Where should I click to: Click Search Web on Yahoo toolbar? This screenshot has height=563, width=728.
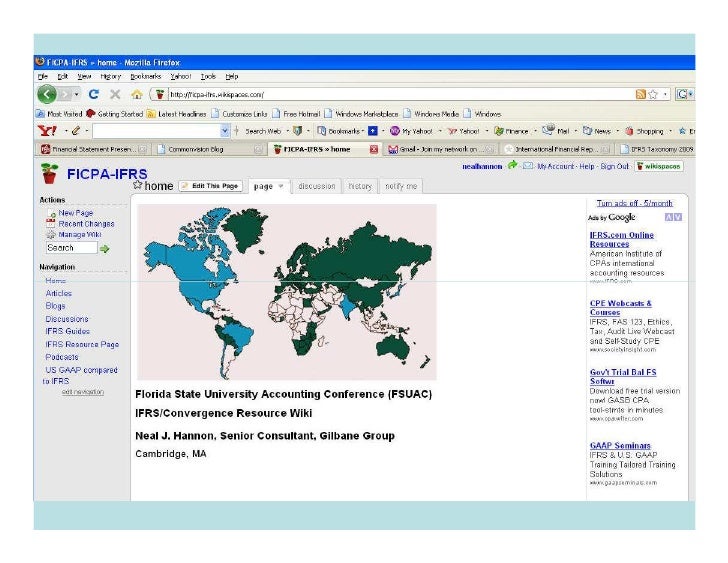pyautogui.click(x=263, y=131)
